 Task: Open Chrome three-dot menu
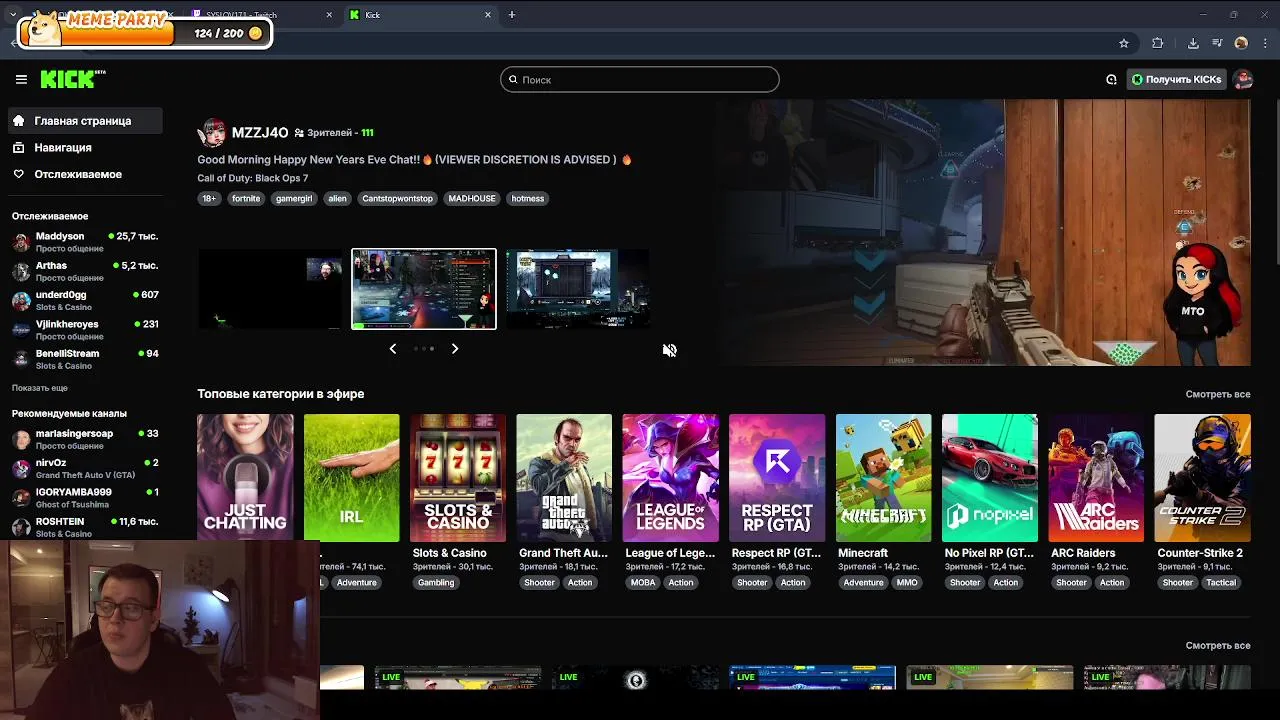tap(1265, 43)
